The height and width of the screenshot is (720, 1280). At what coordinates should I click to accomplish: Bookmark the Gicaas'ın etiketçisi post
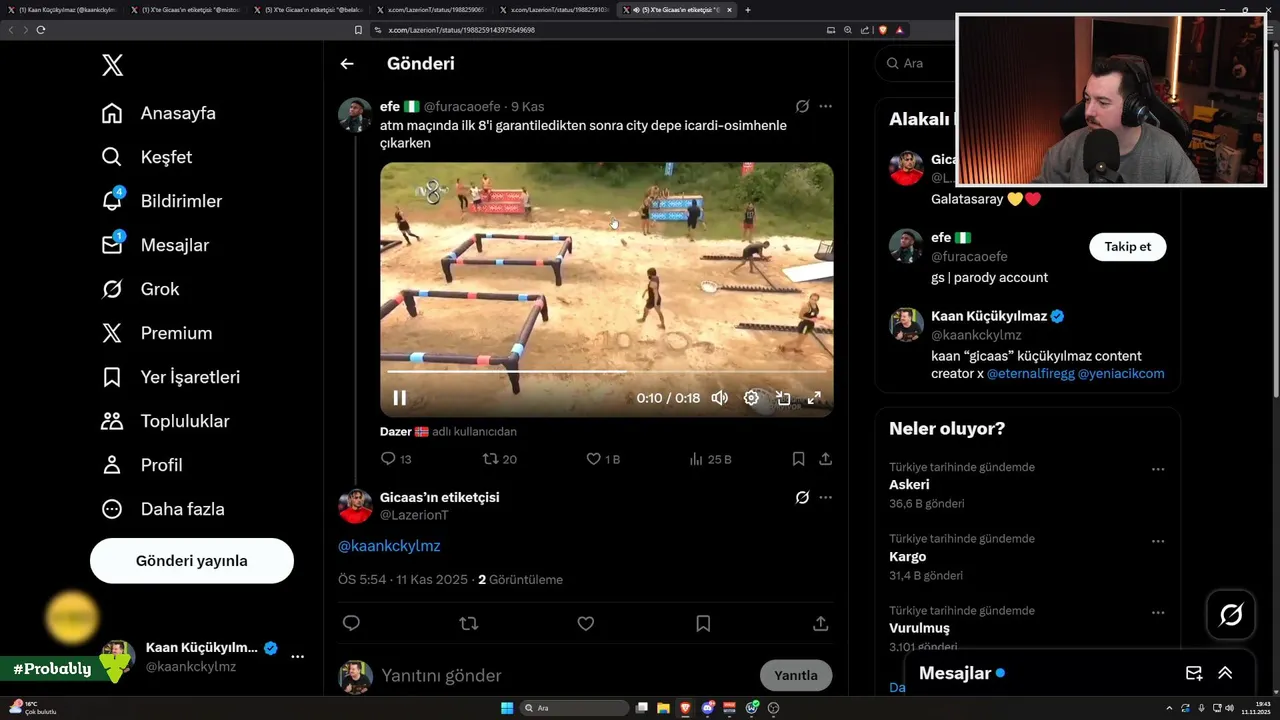(x=703, y=623)
